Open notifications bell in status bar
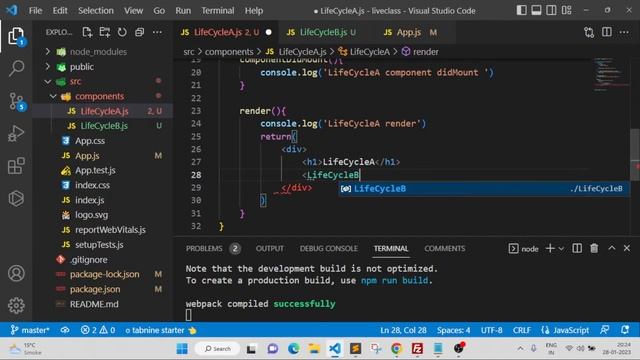The image size is (640, 360). tap(624, 330)
